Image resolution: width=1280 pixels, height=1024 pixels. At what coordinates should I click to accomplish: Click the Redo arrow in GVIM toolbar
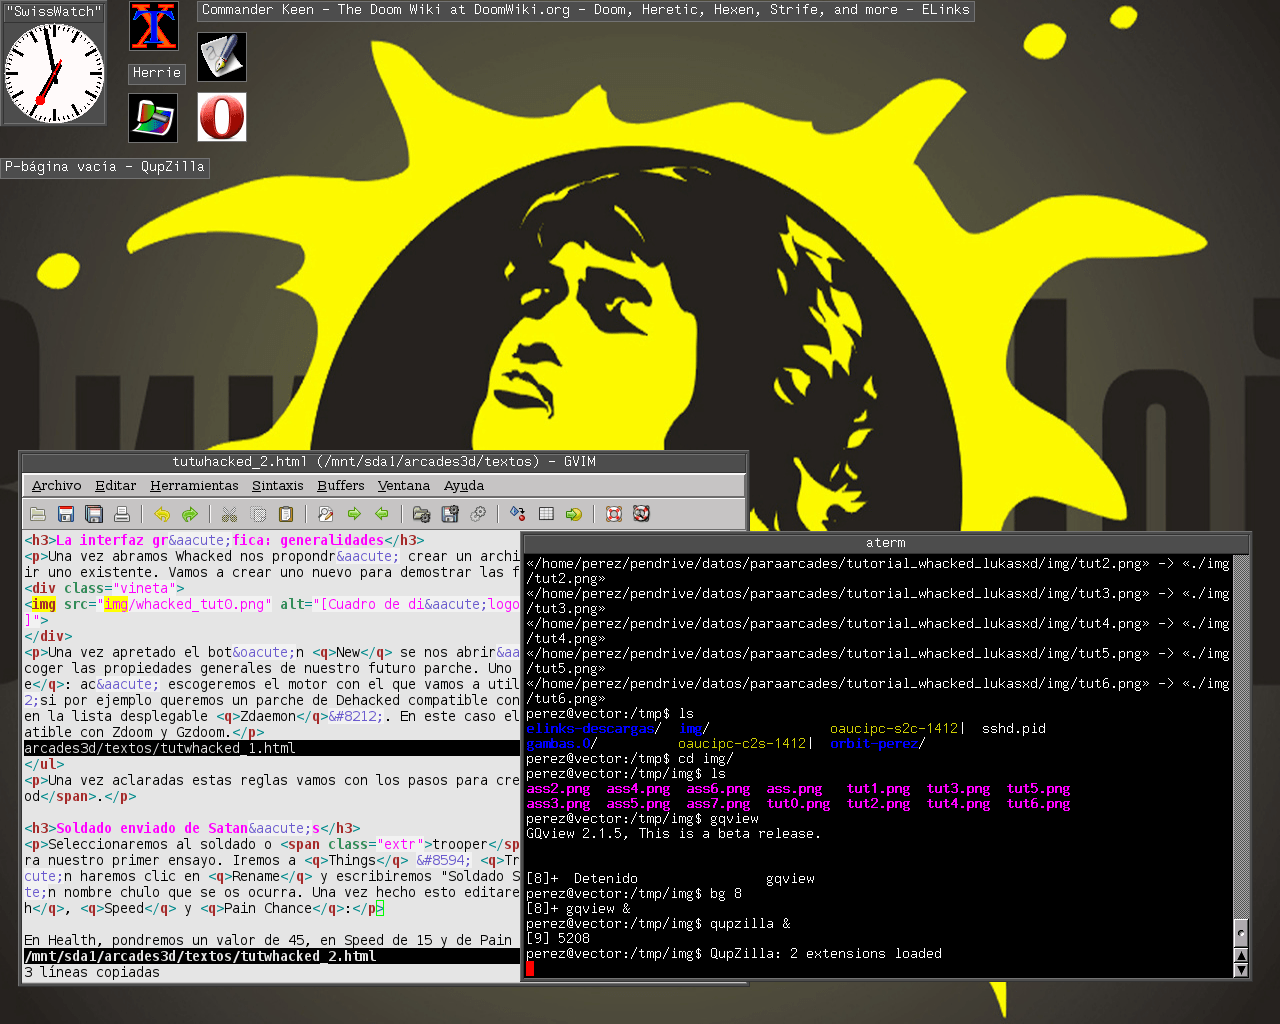(190, 514)
